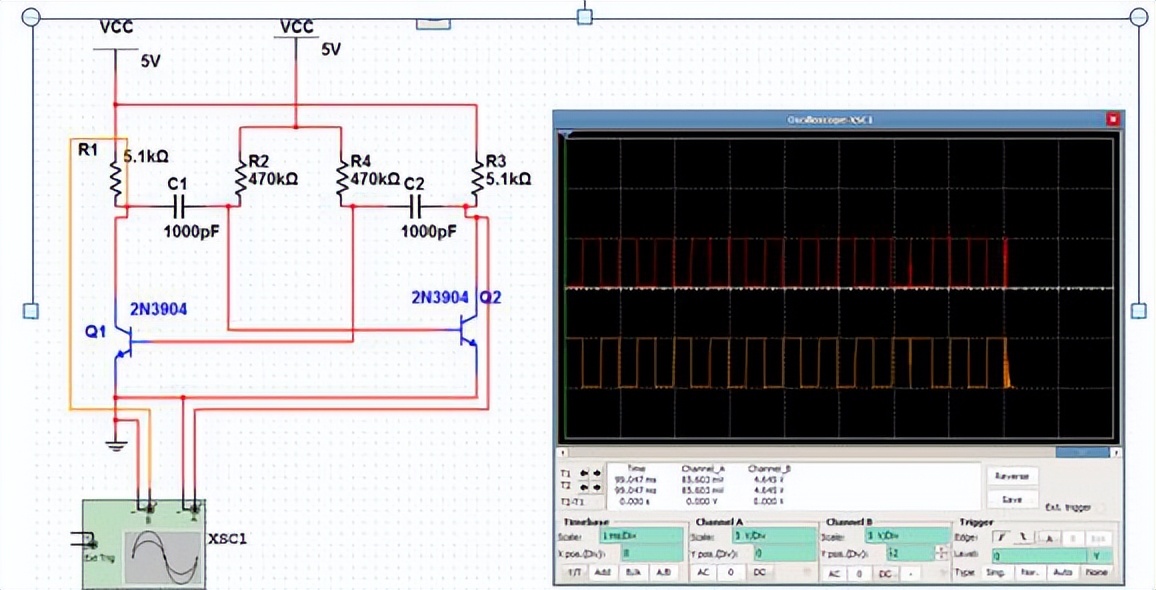
Task: Click the 5.1kΩ label of R3
Action: [x=509, y=178]
